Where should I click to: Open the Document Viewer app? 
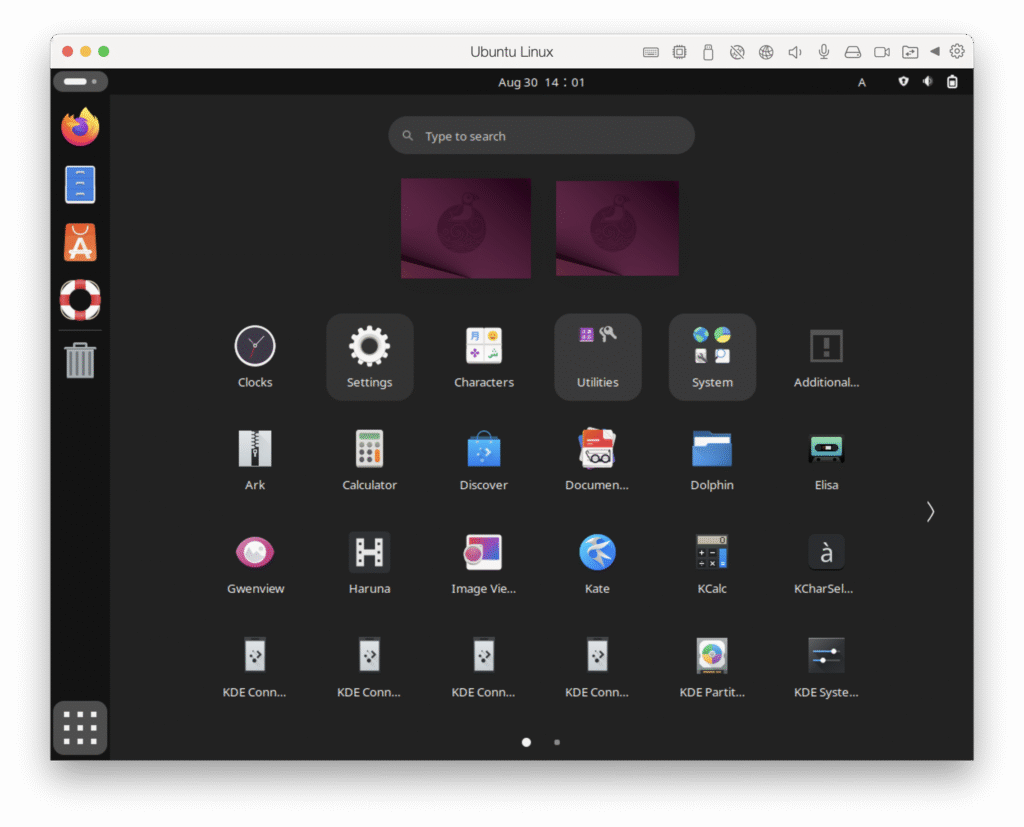tap(597, 460)
